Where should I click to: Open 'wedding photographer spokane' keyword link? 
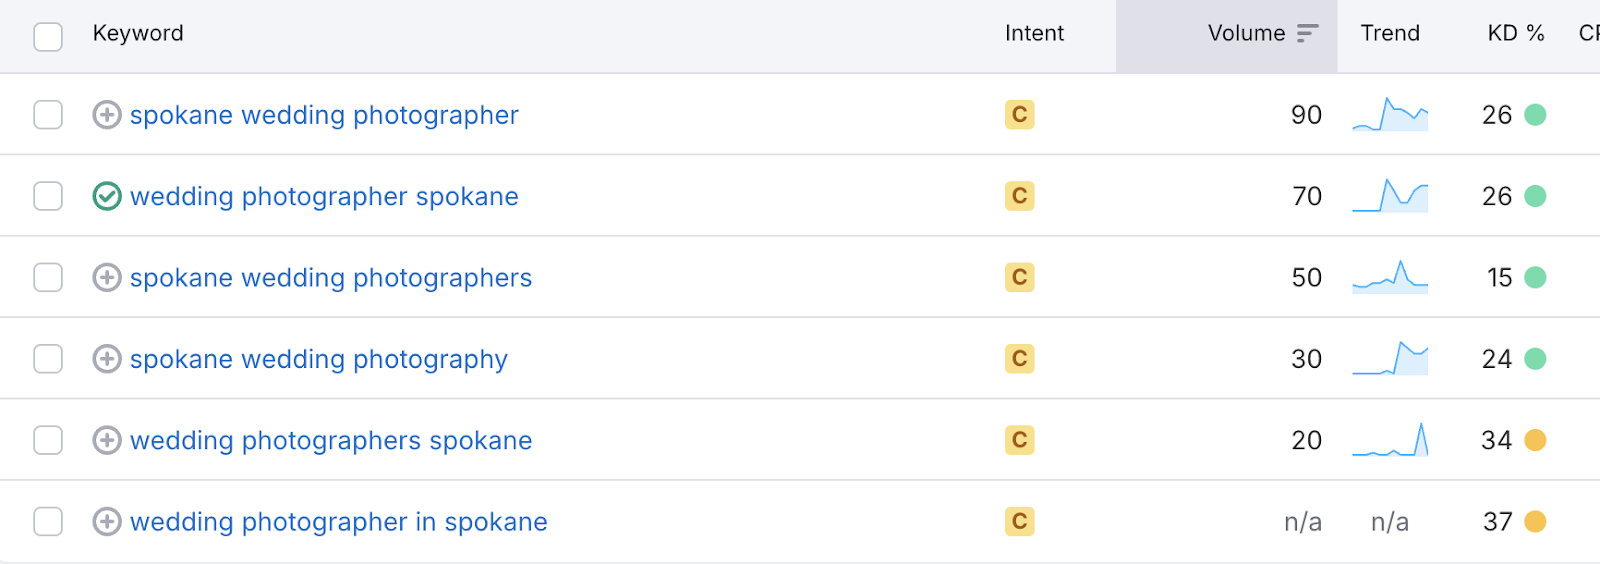pyautogui.click(x=324, y=197)
